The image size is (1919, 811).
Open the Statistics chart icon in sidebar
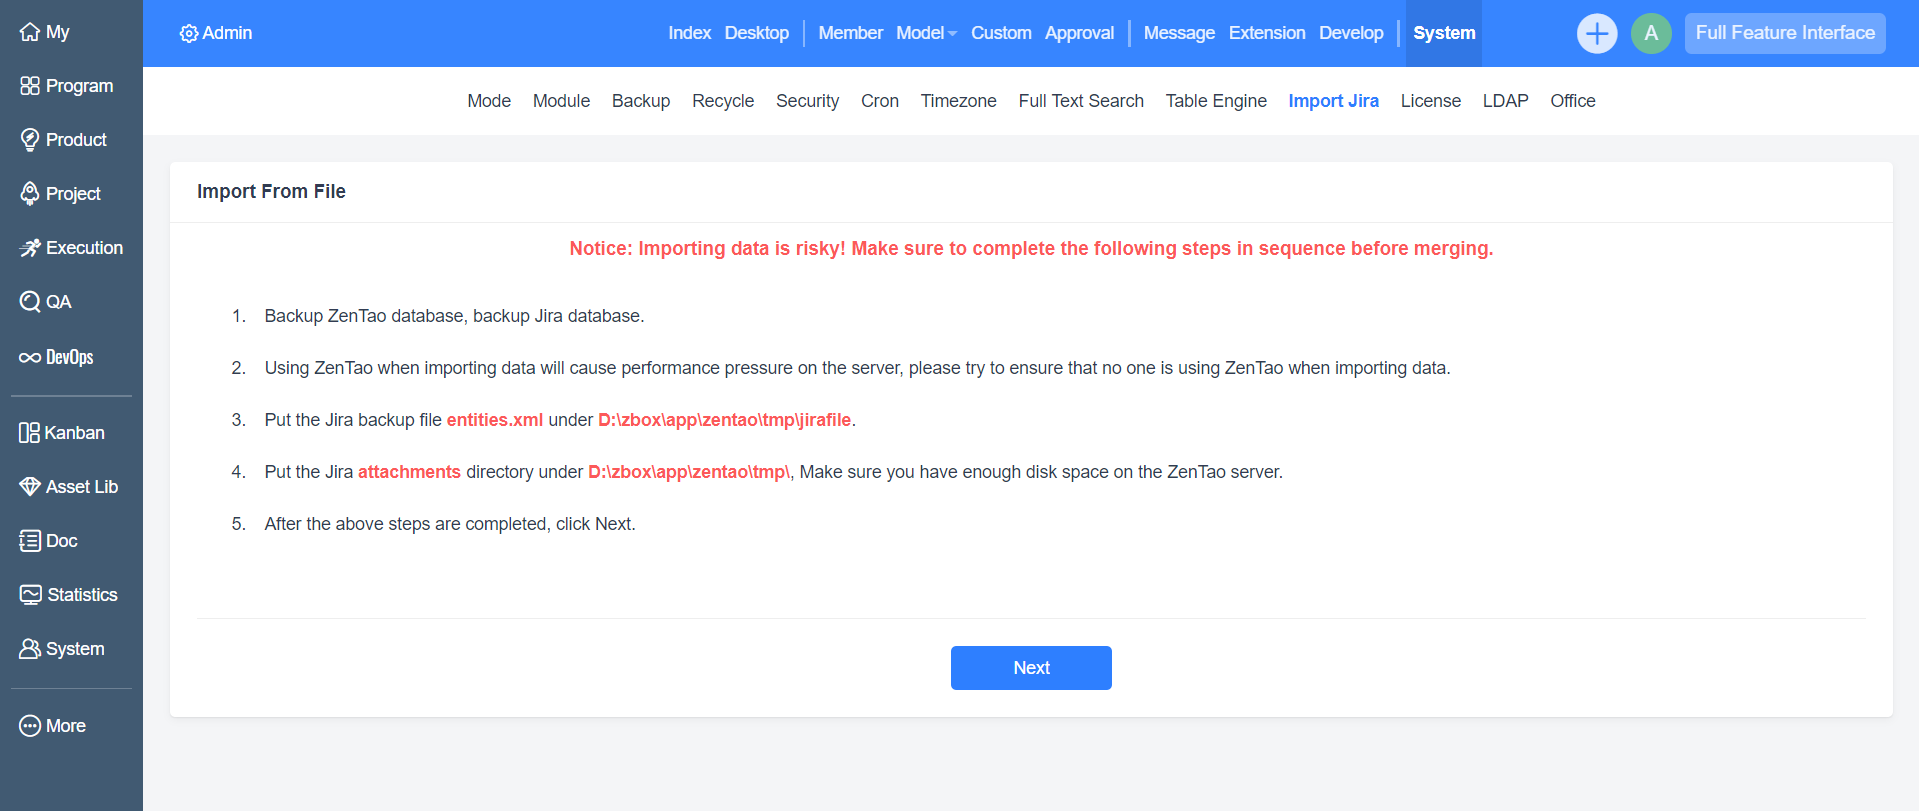click(30, 595)
